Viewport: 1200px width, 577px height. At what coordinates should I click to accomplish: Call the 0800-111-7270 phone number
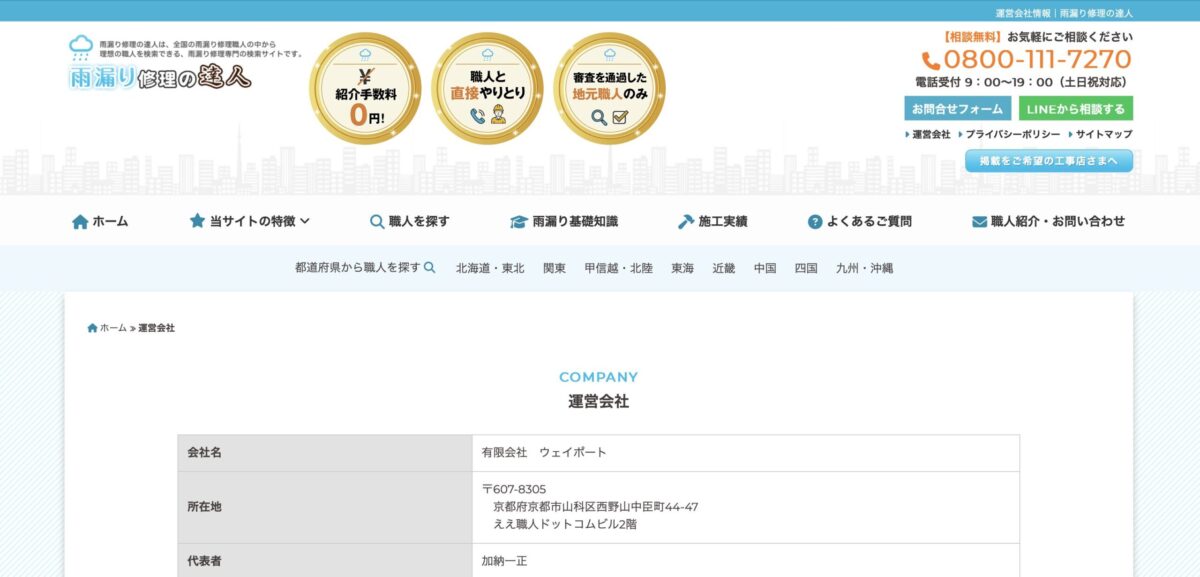click(x=1036, y=60)
